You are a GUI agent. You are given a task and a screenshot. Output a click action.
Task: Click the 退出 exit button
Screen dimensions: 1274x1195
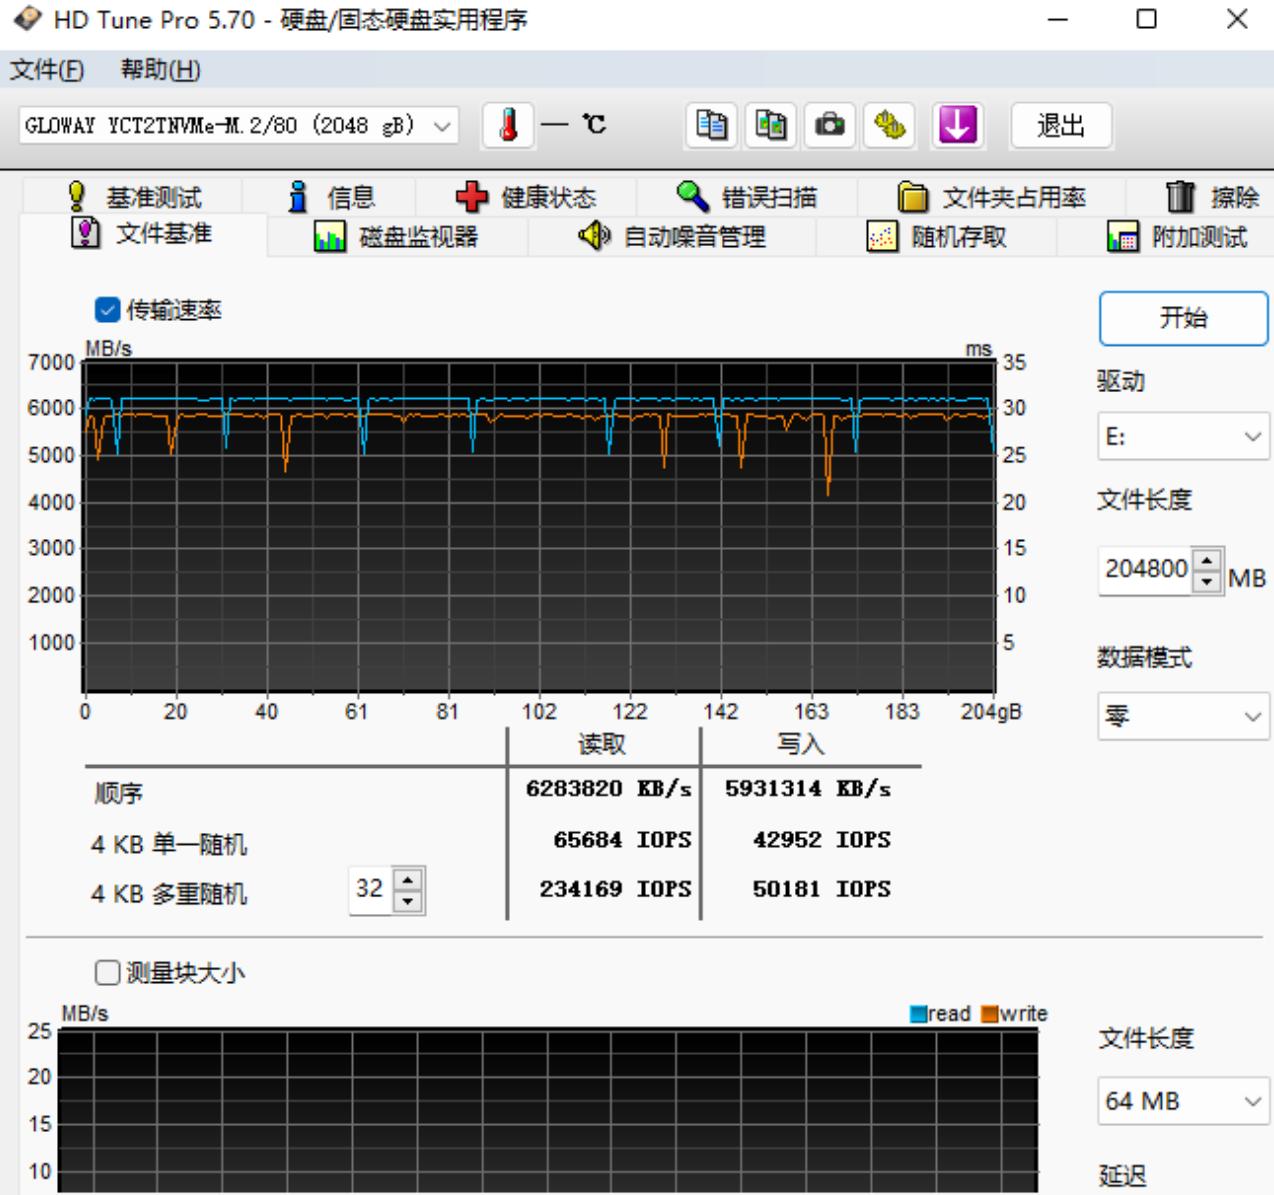coord(1062,125)
